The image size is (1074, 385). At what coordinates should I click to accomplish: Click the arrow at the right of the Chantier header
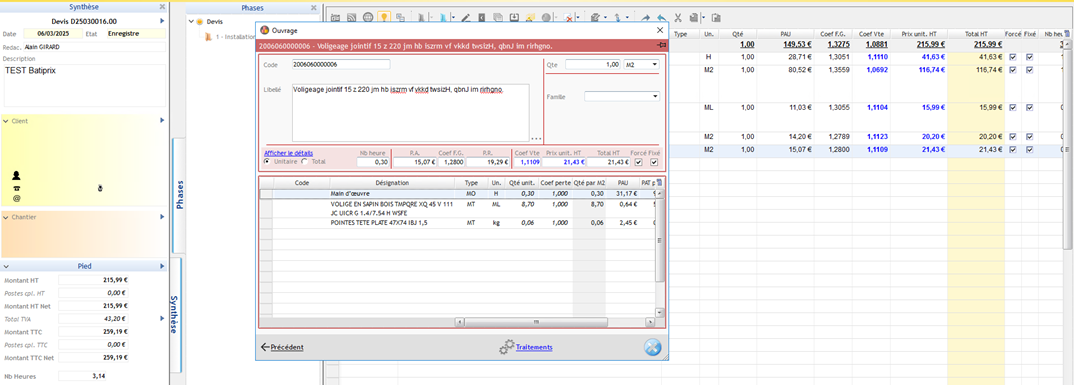(162, 216)
